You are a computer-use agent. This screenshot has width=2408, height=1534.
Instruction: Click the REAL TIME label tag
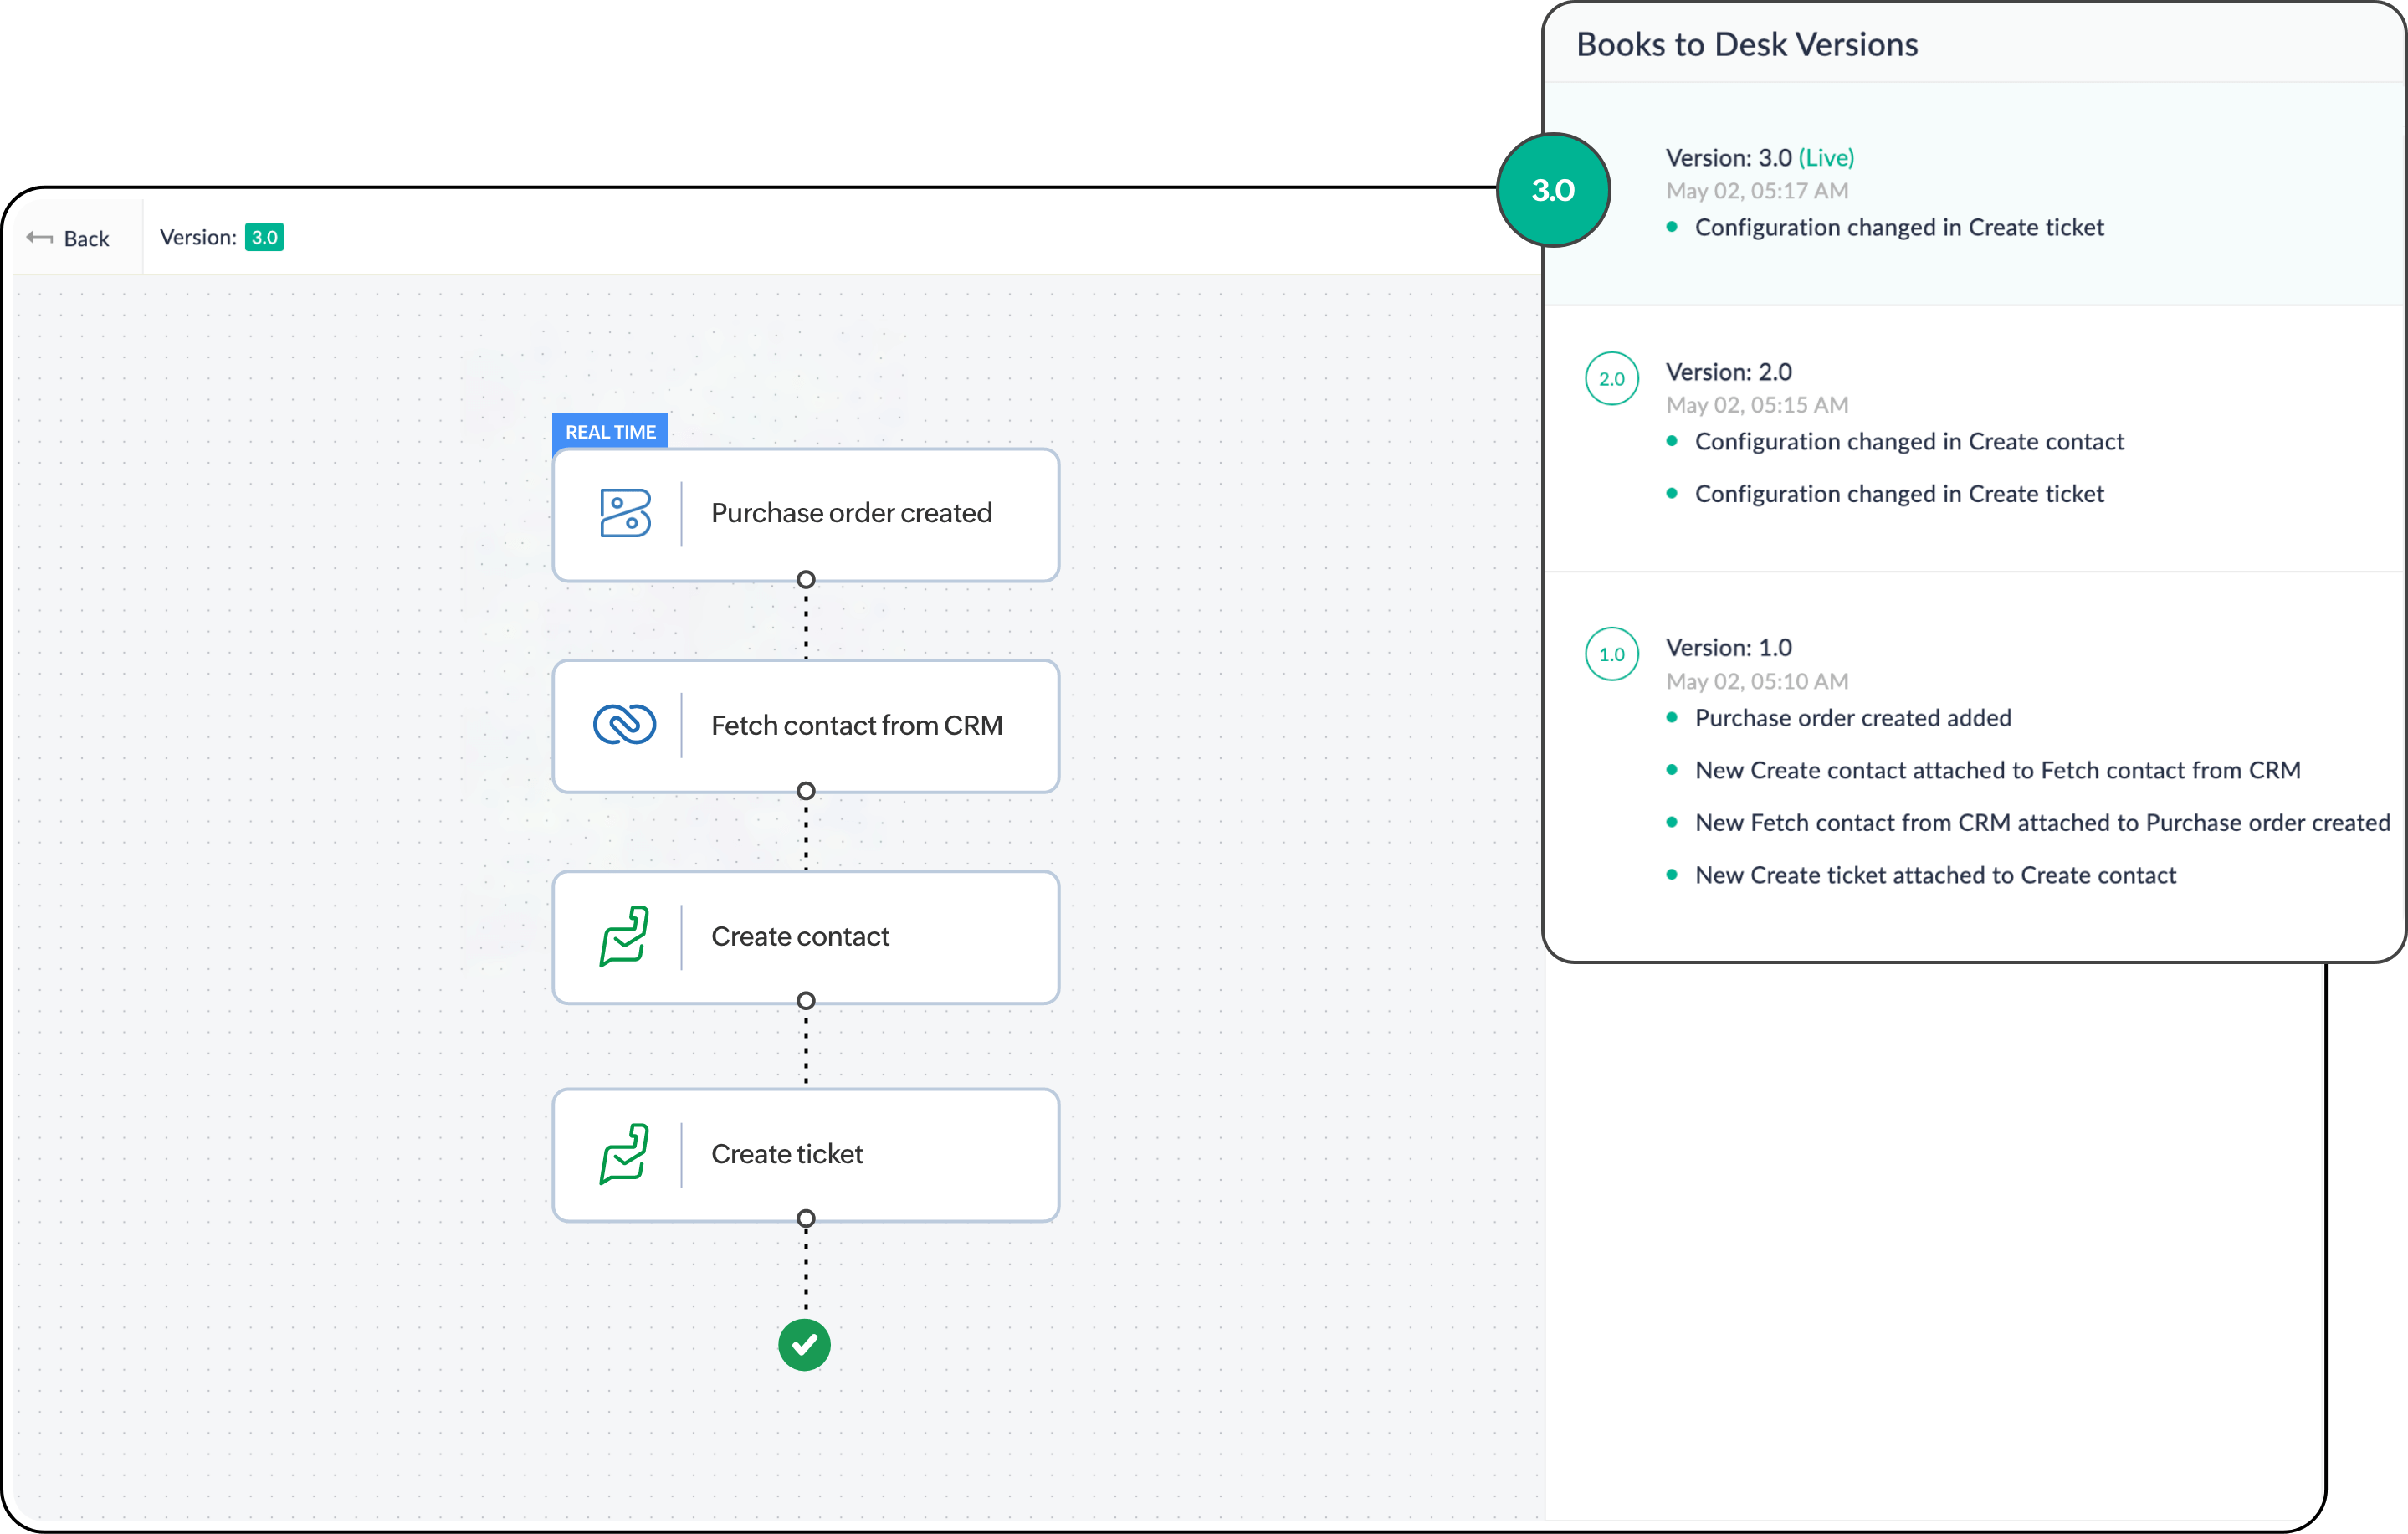point(610,432)
